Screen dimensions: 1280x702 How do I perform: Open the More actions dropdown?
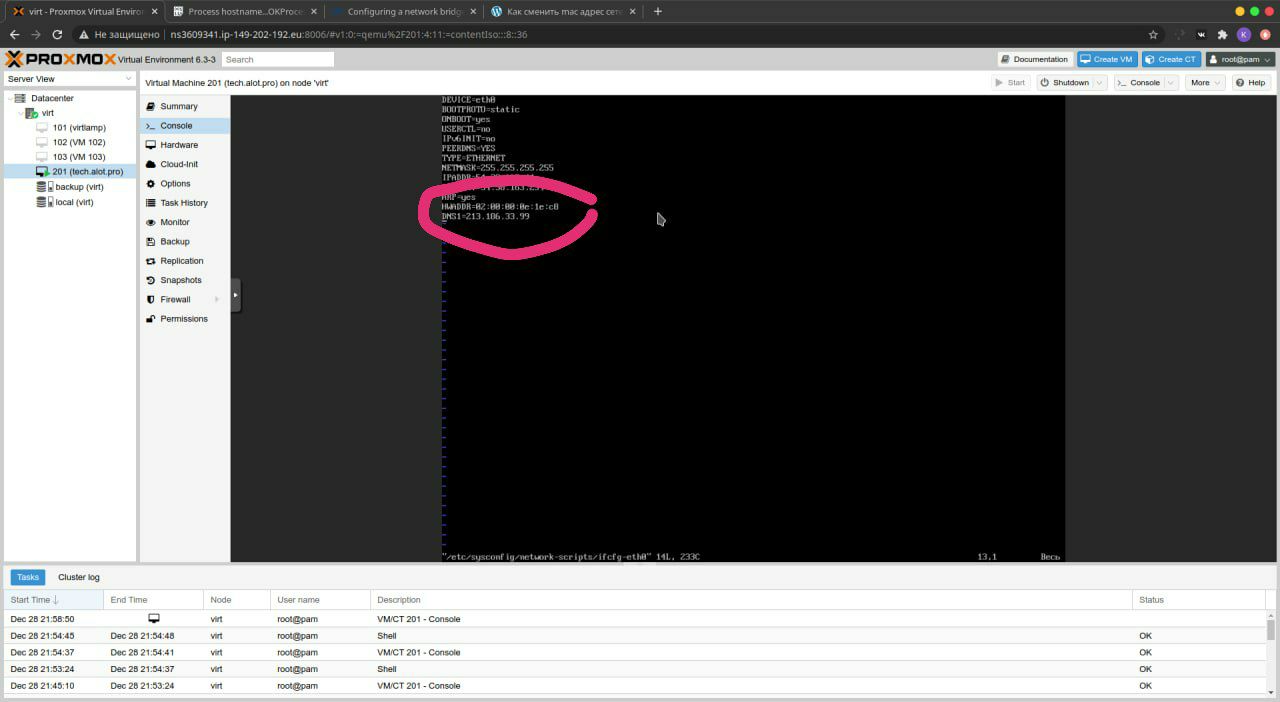pyautogui.click(x=1205, y=83)
